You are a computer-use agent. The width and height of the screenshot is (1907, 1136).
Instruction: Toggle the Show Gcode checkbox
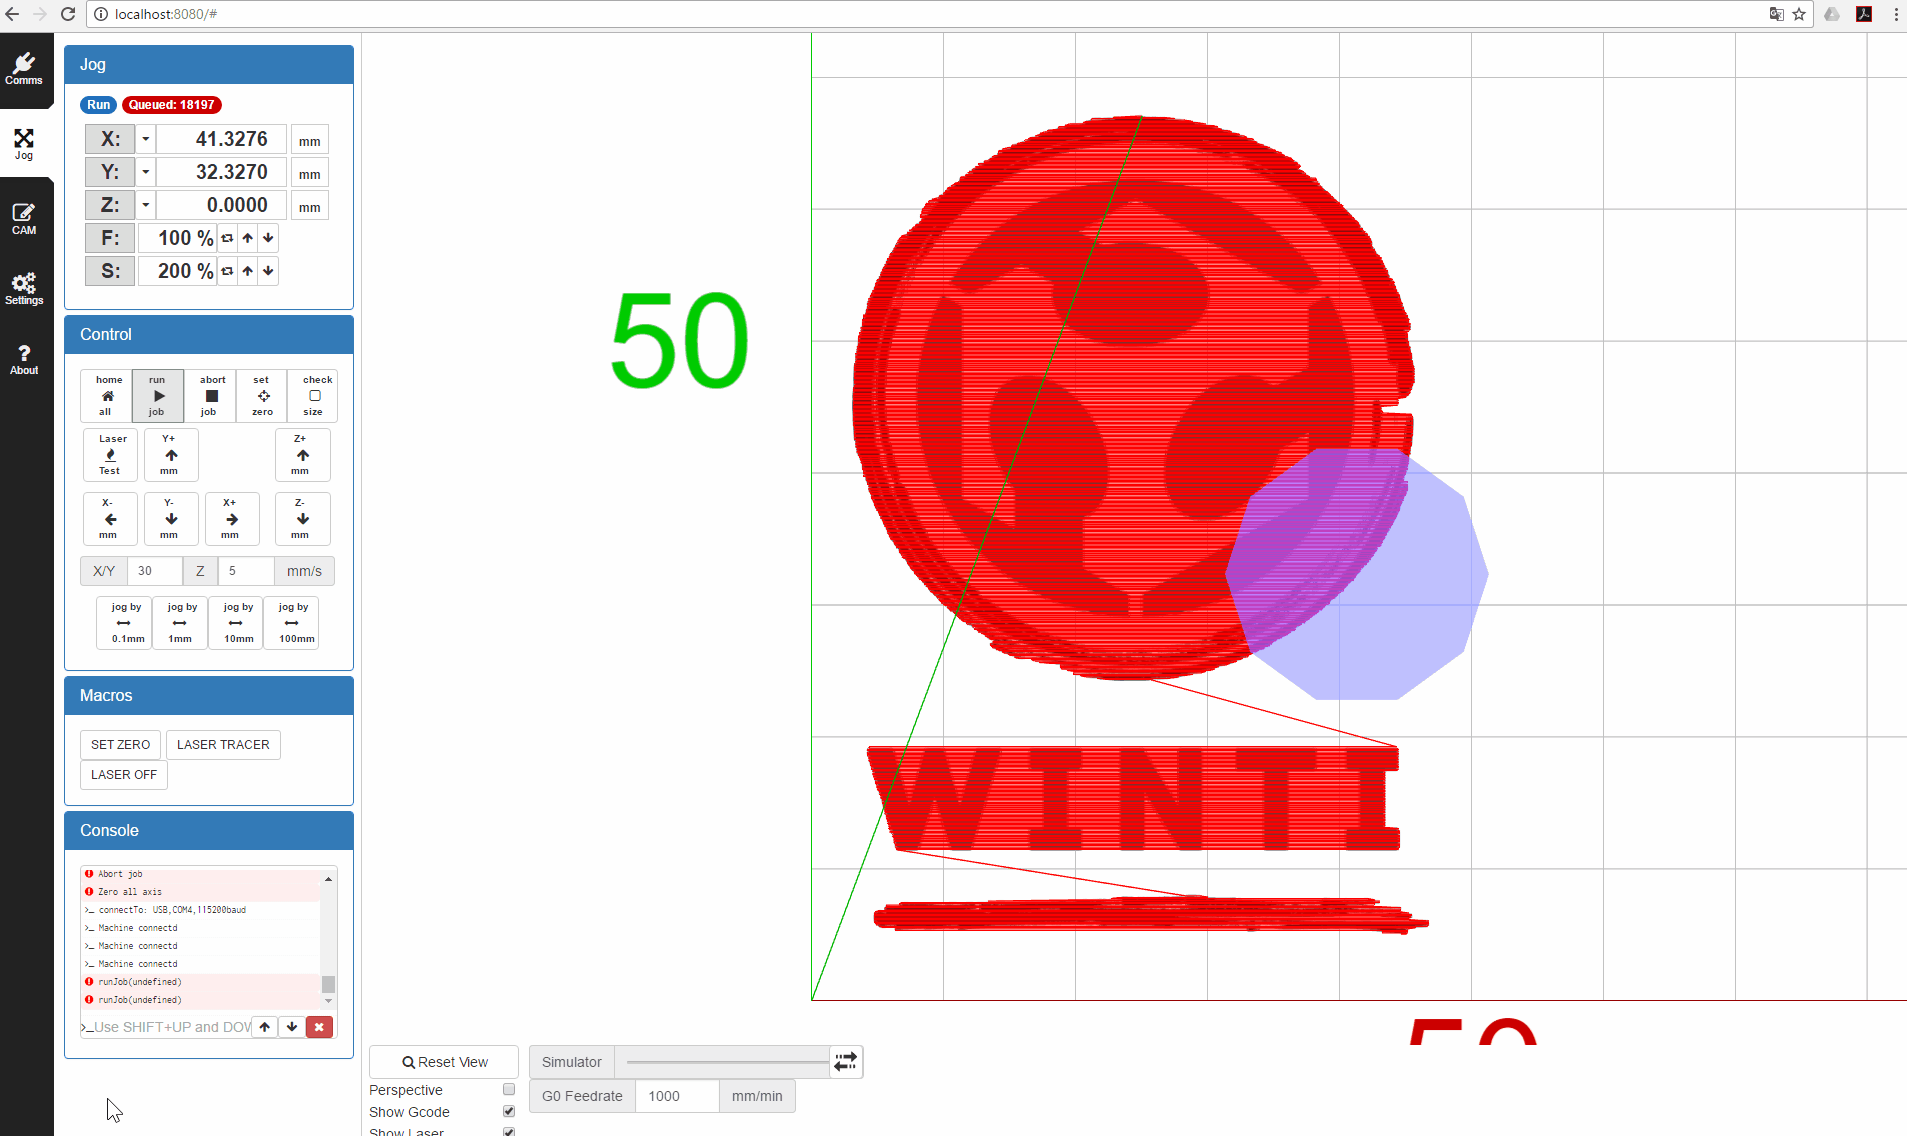(x=509, y=1112)
